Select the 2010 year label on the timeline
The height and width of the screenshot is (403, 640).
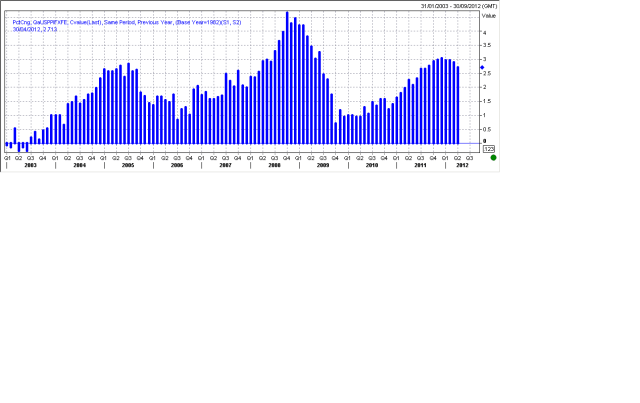point(372,165)
